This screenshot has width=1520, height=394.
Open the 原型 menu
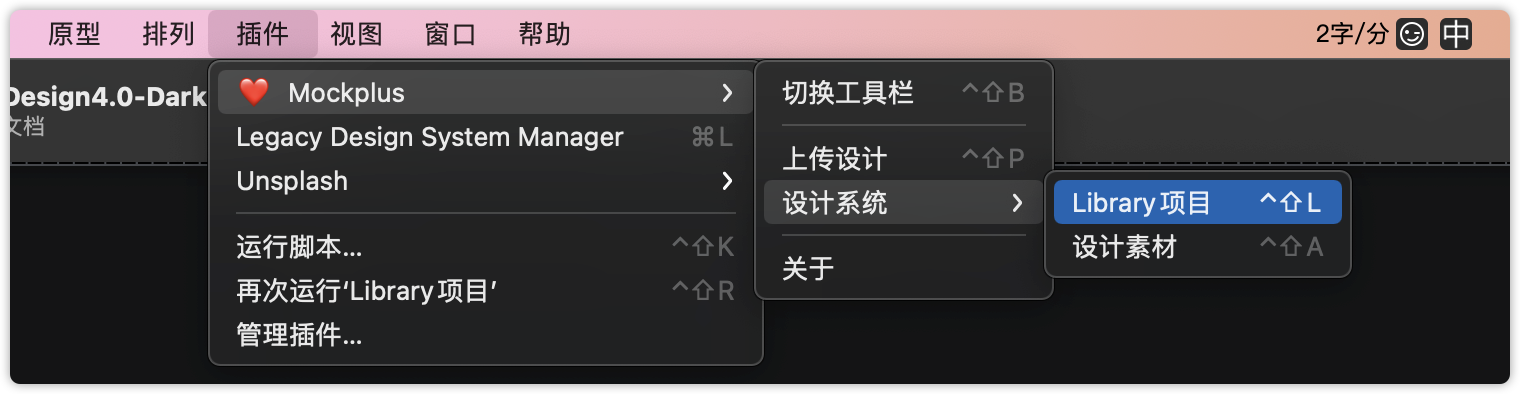(x=75, y=35)
